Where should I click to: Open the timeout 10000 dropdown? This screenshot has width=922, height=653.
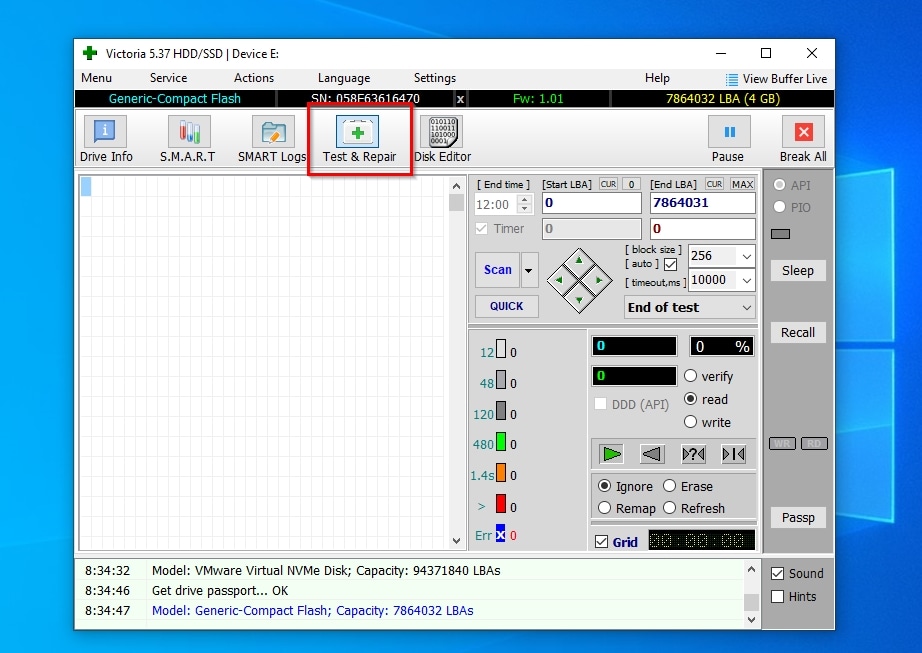click(x=746, y=280)
